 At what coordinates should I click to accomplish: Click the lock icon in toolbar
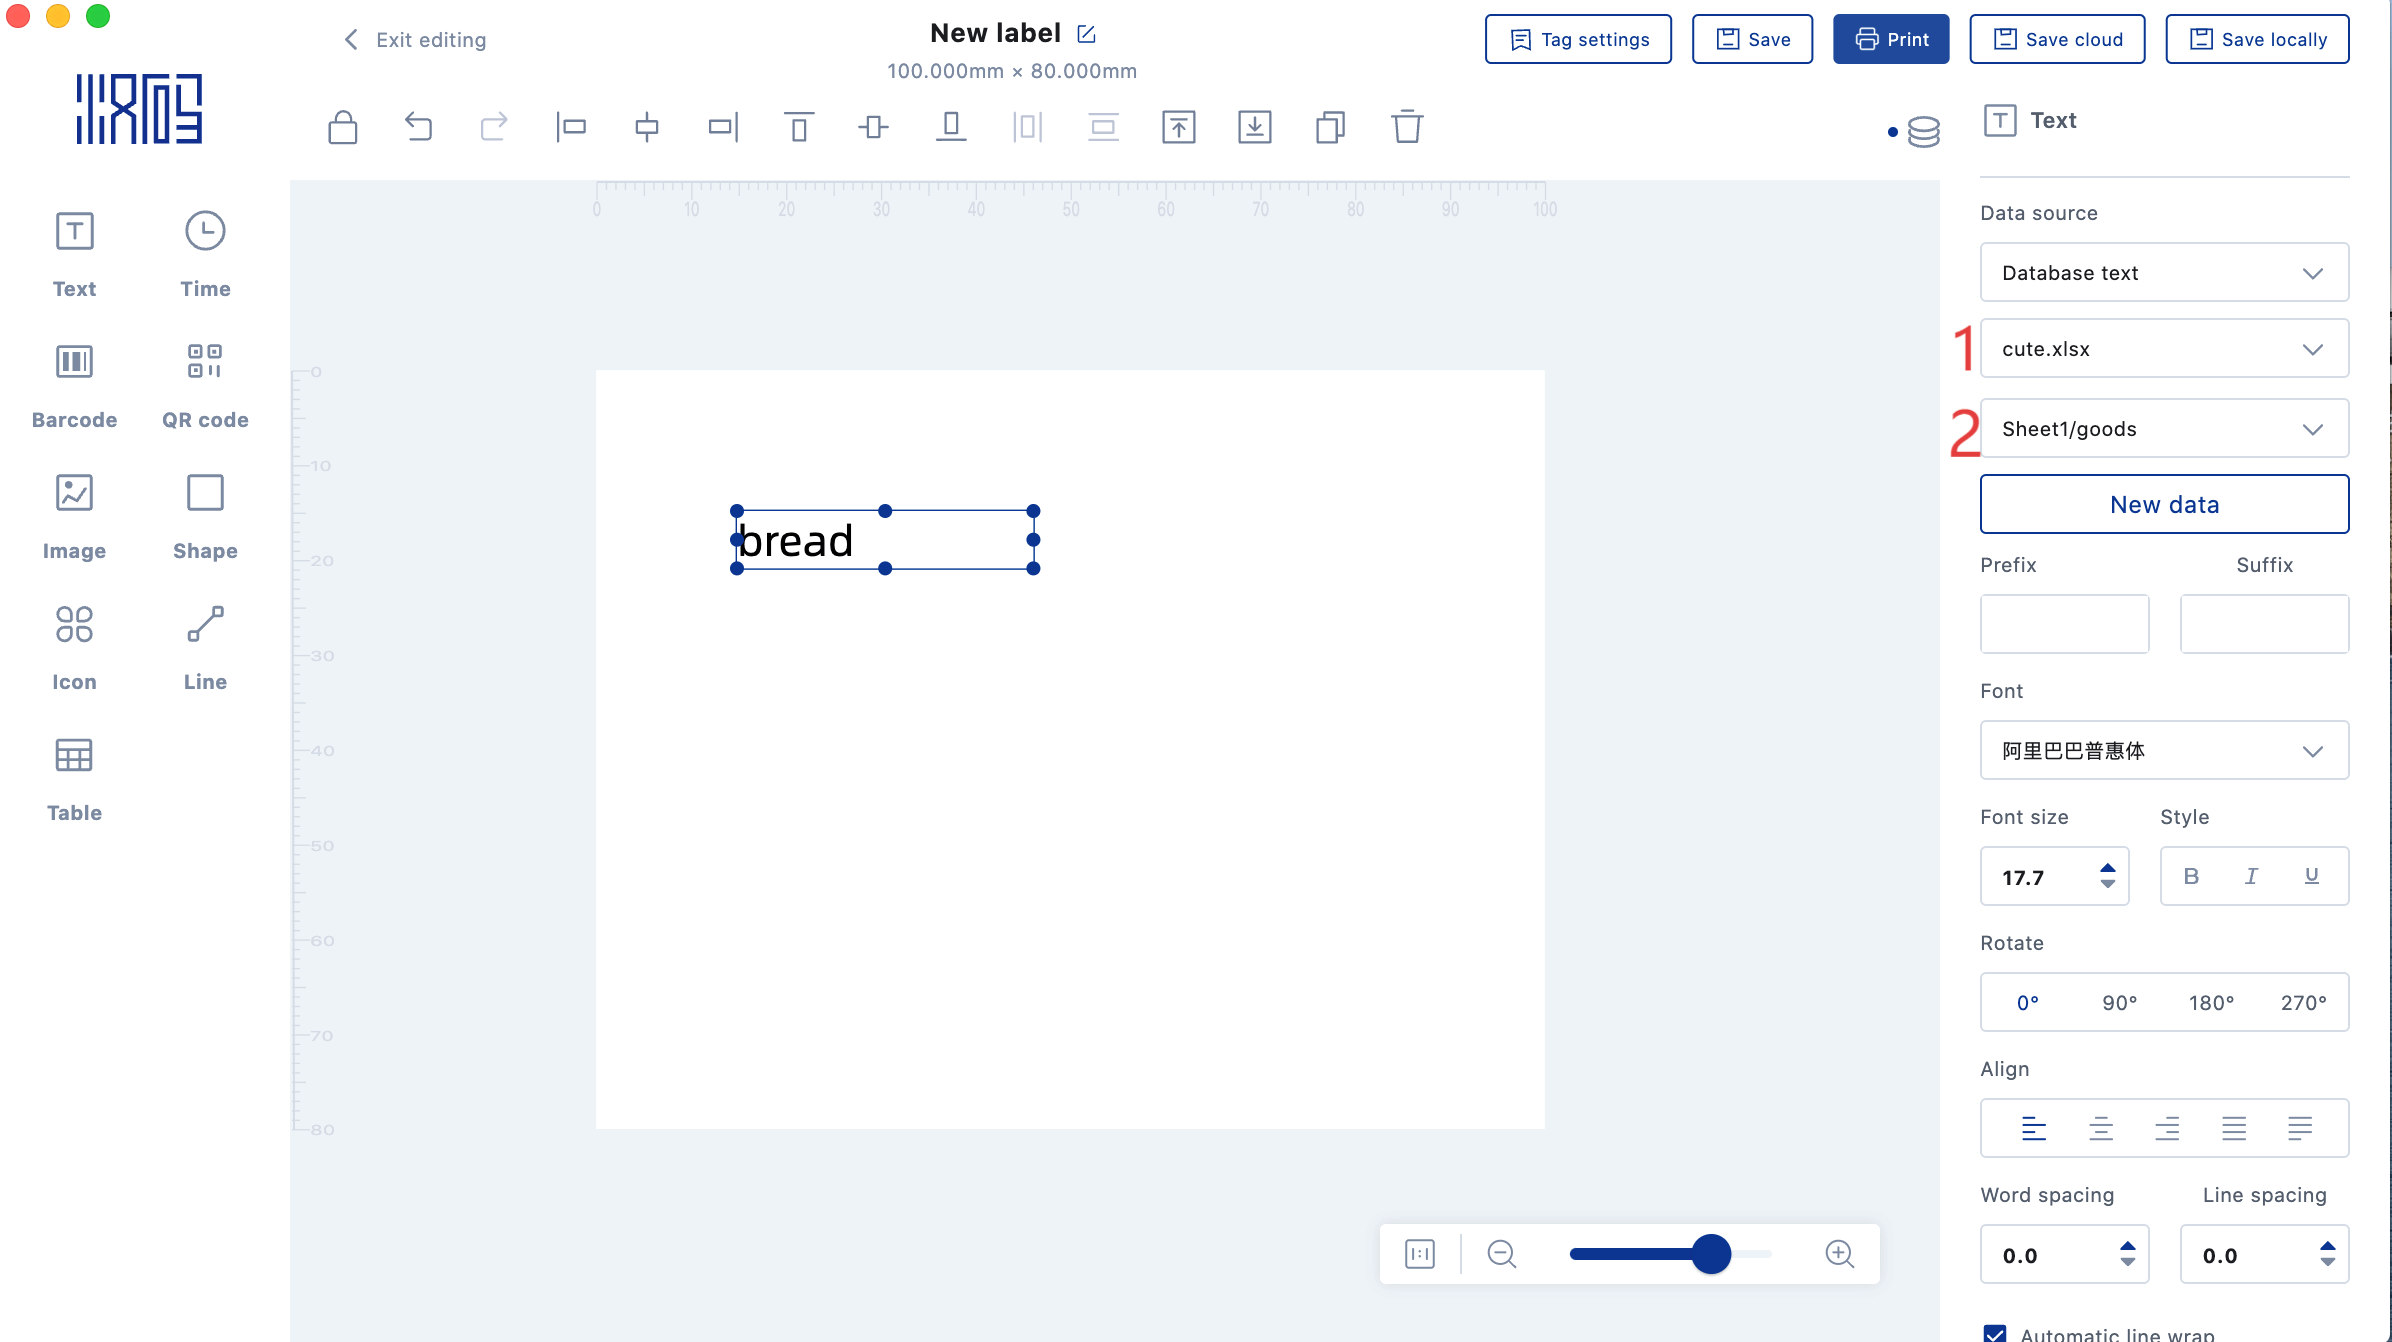[x=342, y=127]
